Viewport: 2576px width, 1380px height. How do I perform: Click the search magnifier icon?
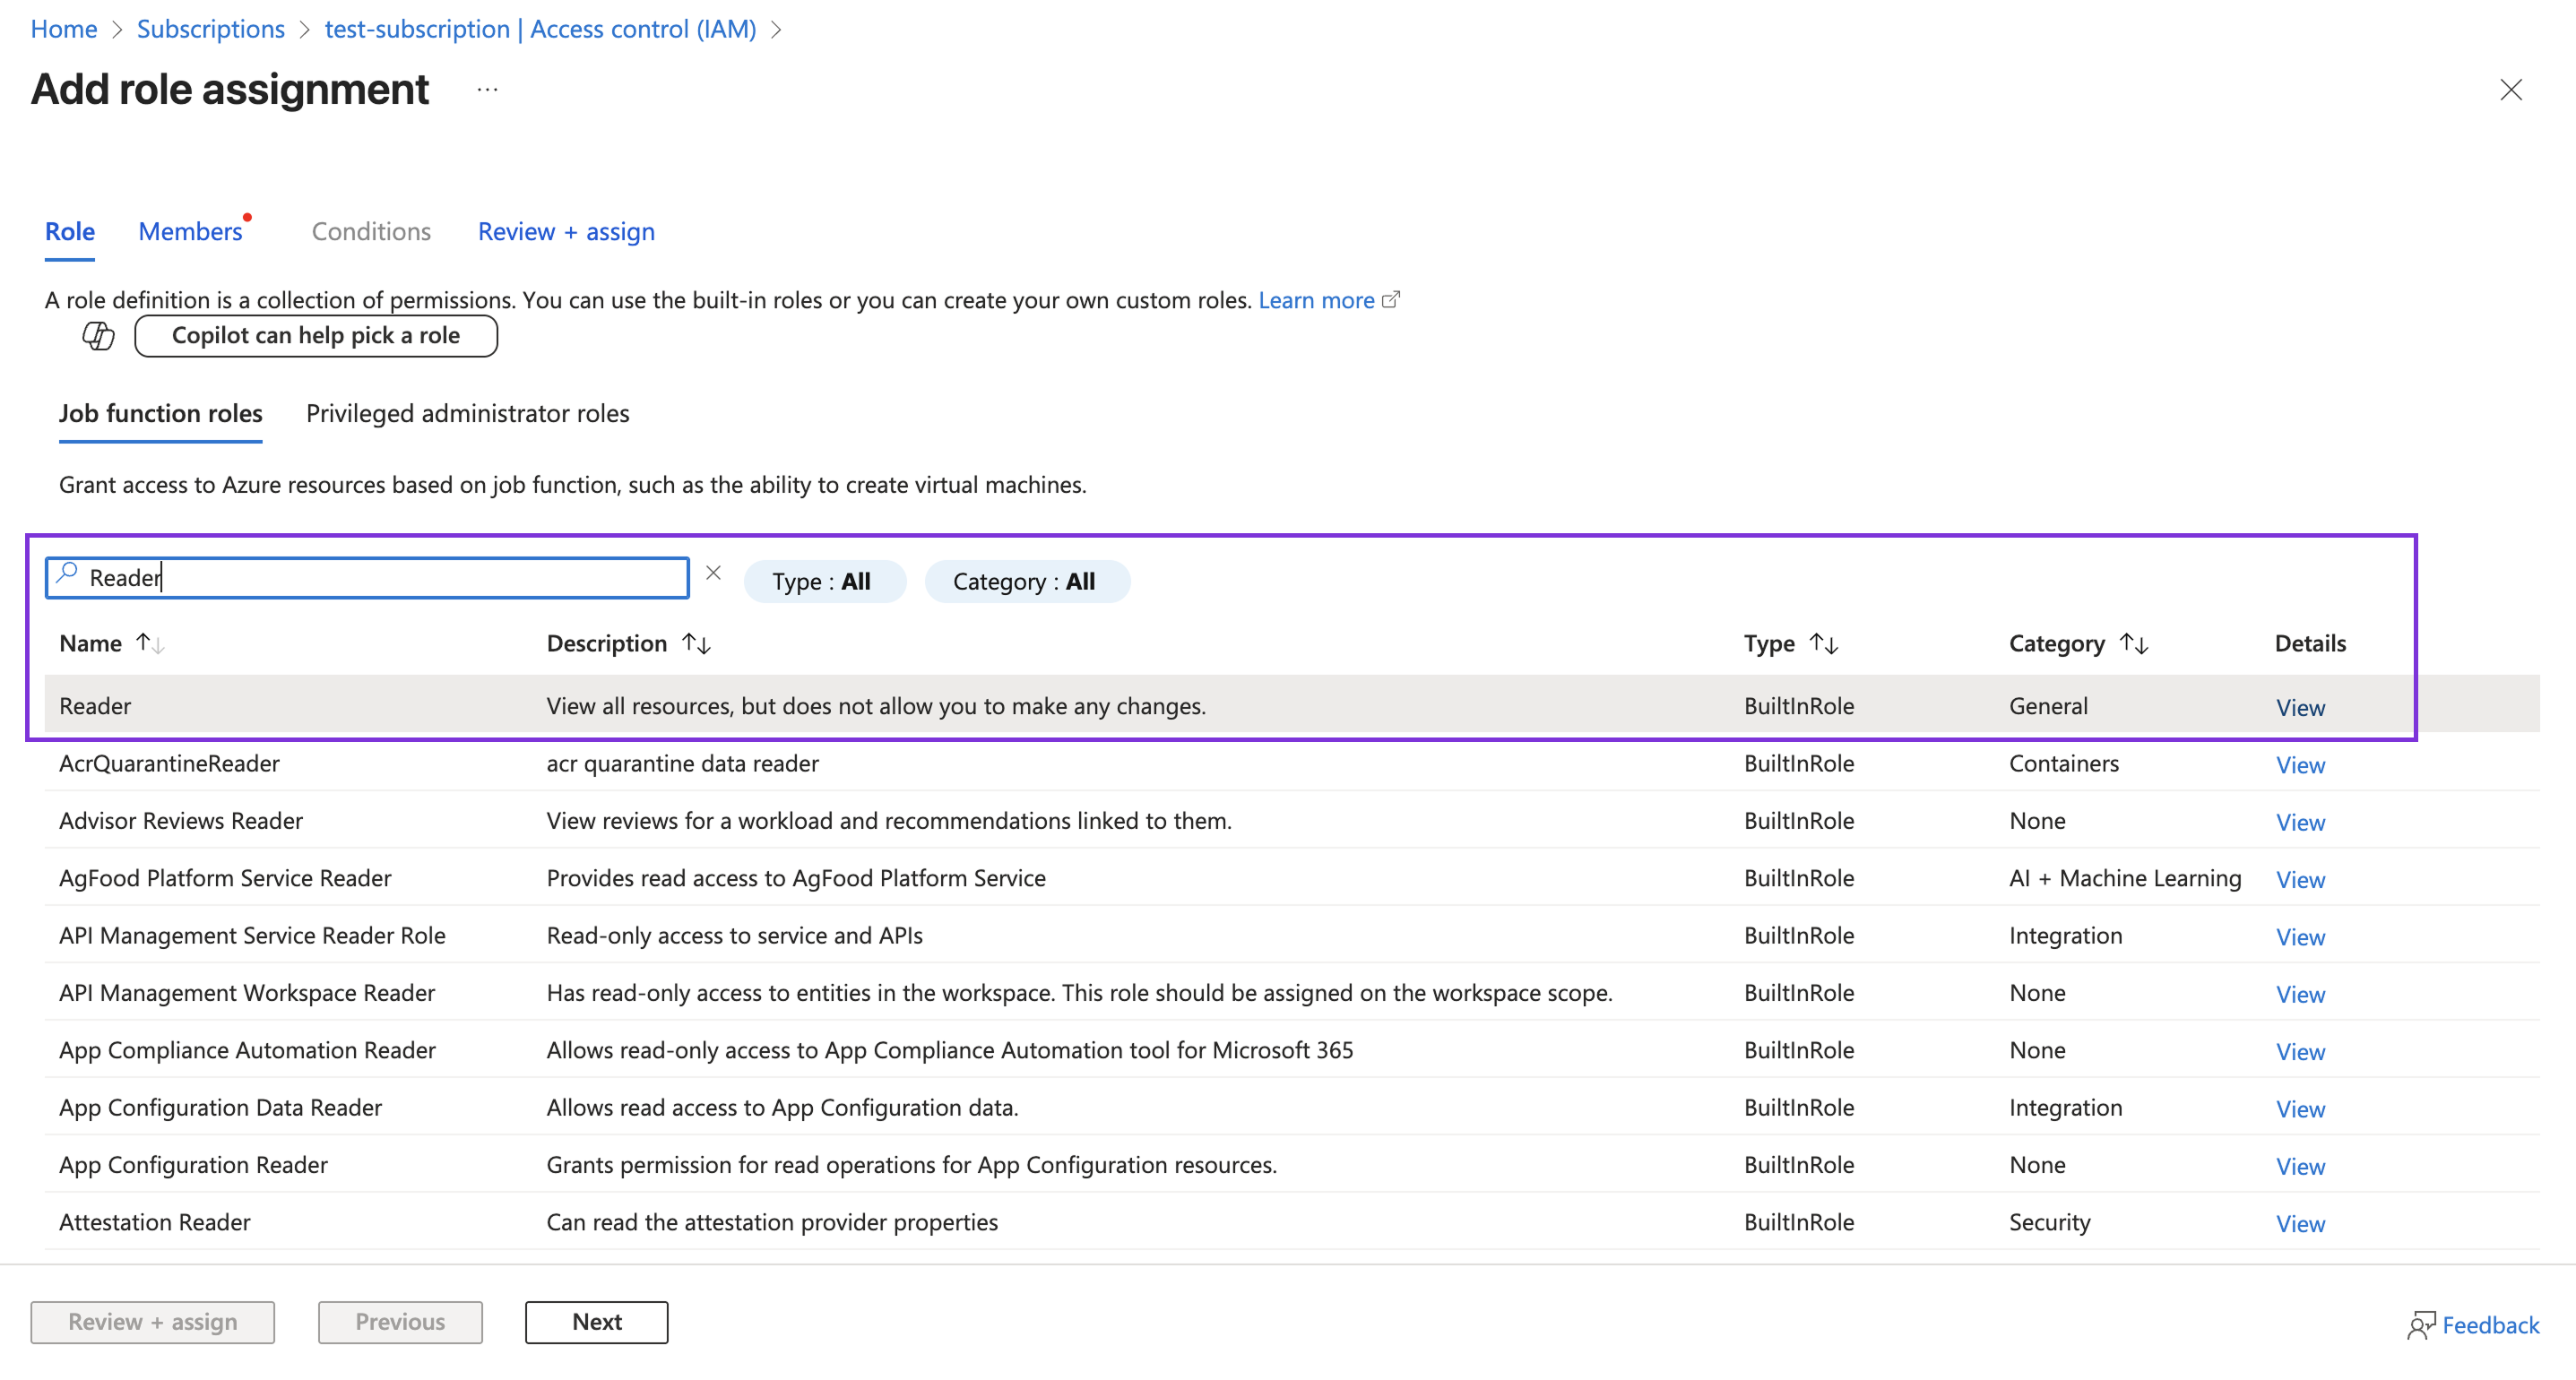click(x=68, y=574)
